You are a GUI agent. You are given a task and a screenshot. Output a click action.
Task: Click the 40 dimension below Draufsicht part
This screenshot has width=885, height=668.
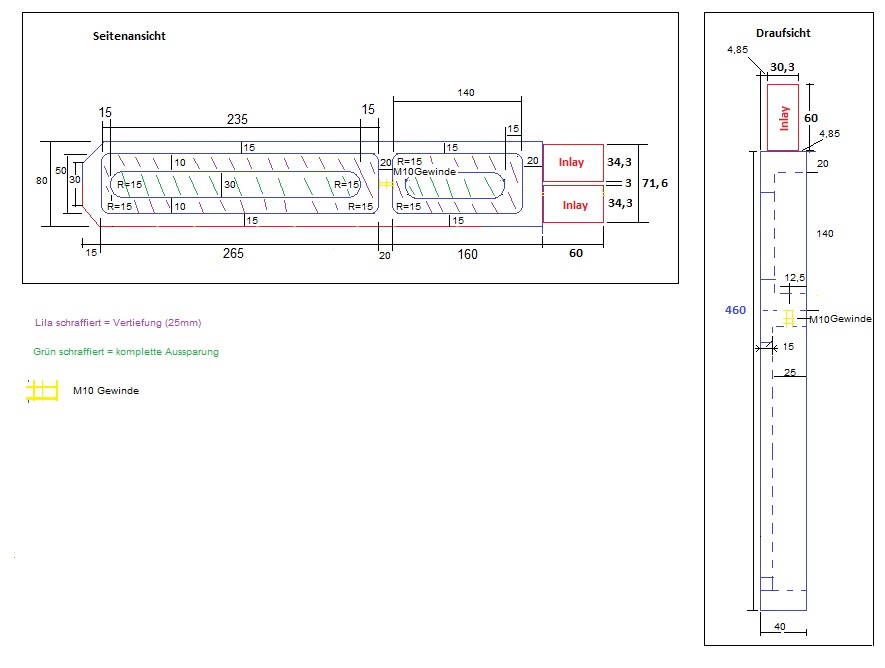[782, 629]
